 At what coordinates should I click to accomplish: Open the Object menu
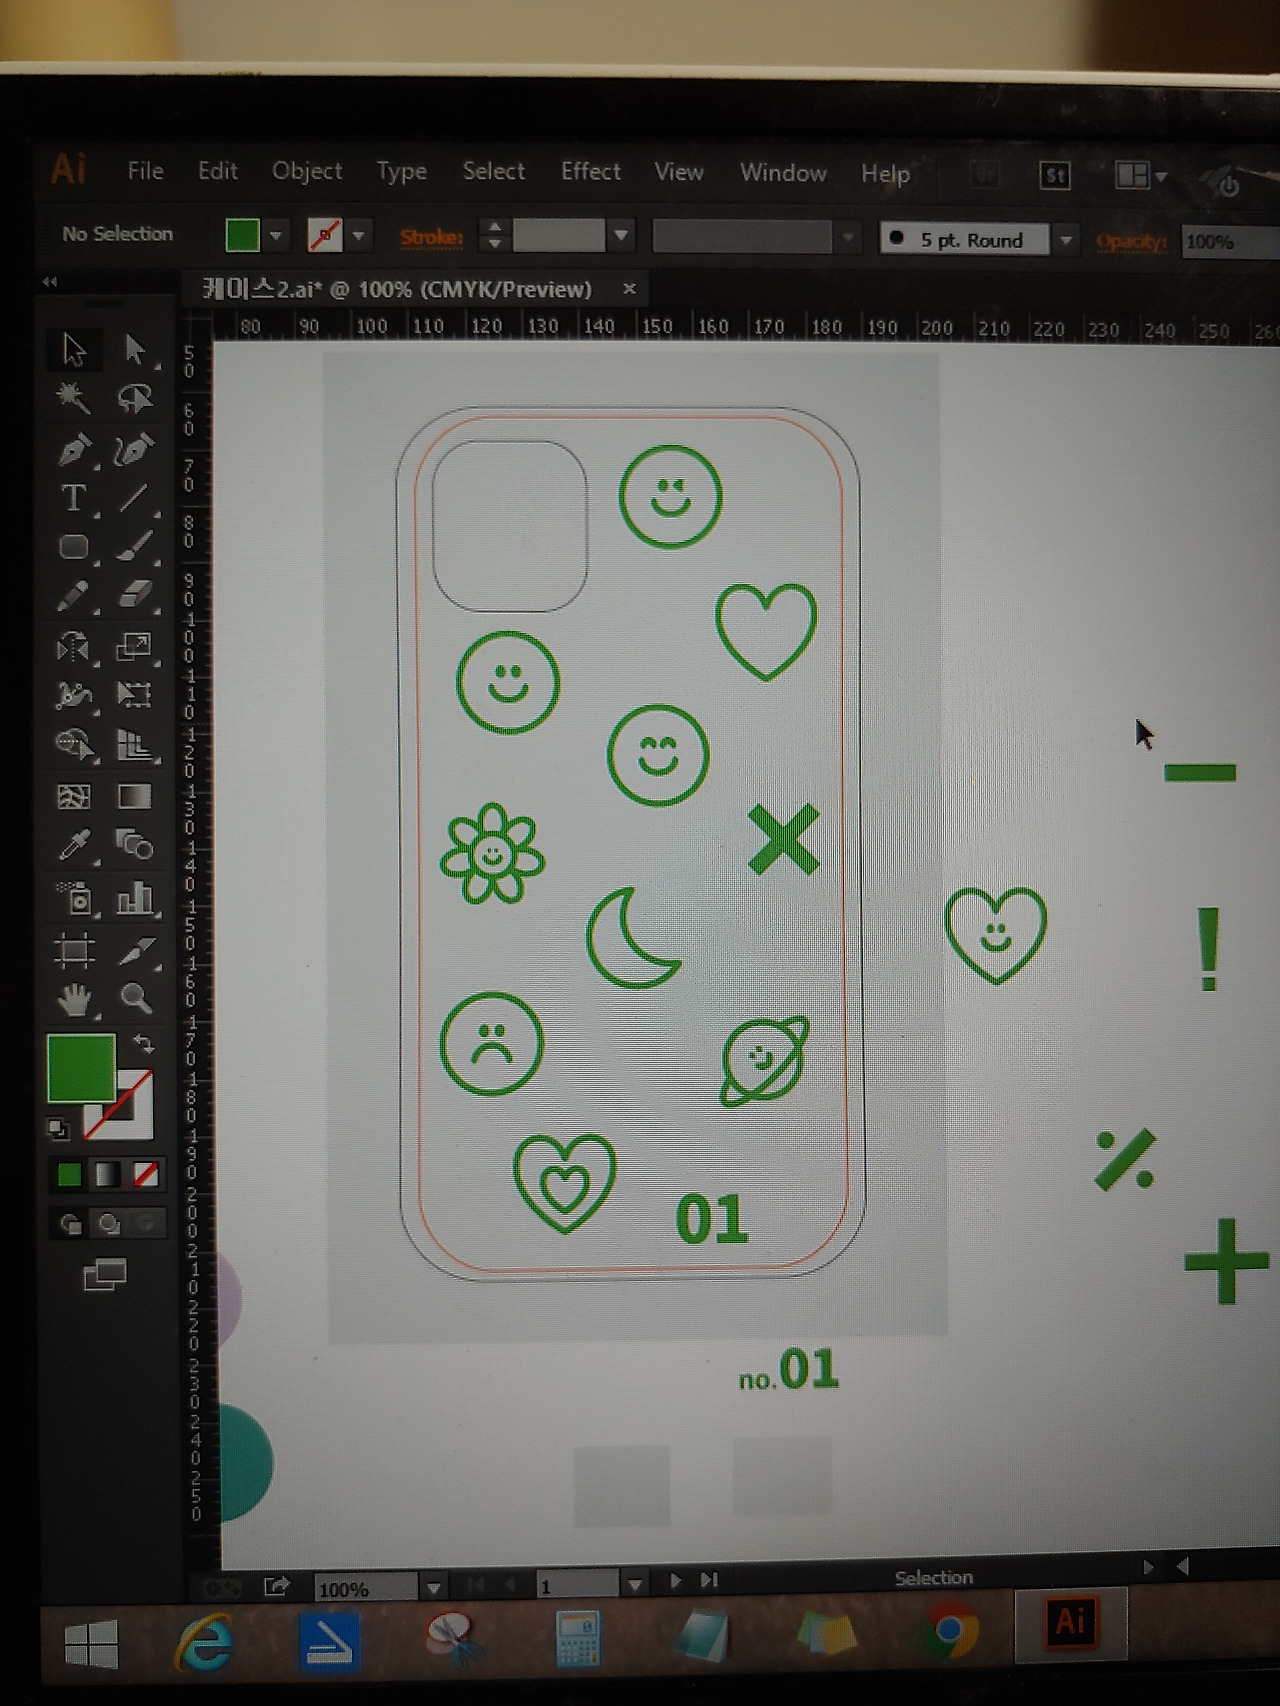[x=307, y=171]
